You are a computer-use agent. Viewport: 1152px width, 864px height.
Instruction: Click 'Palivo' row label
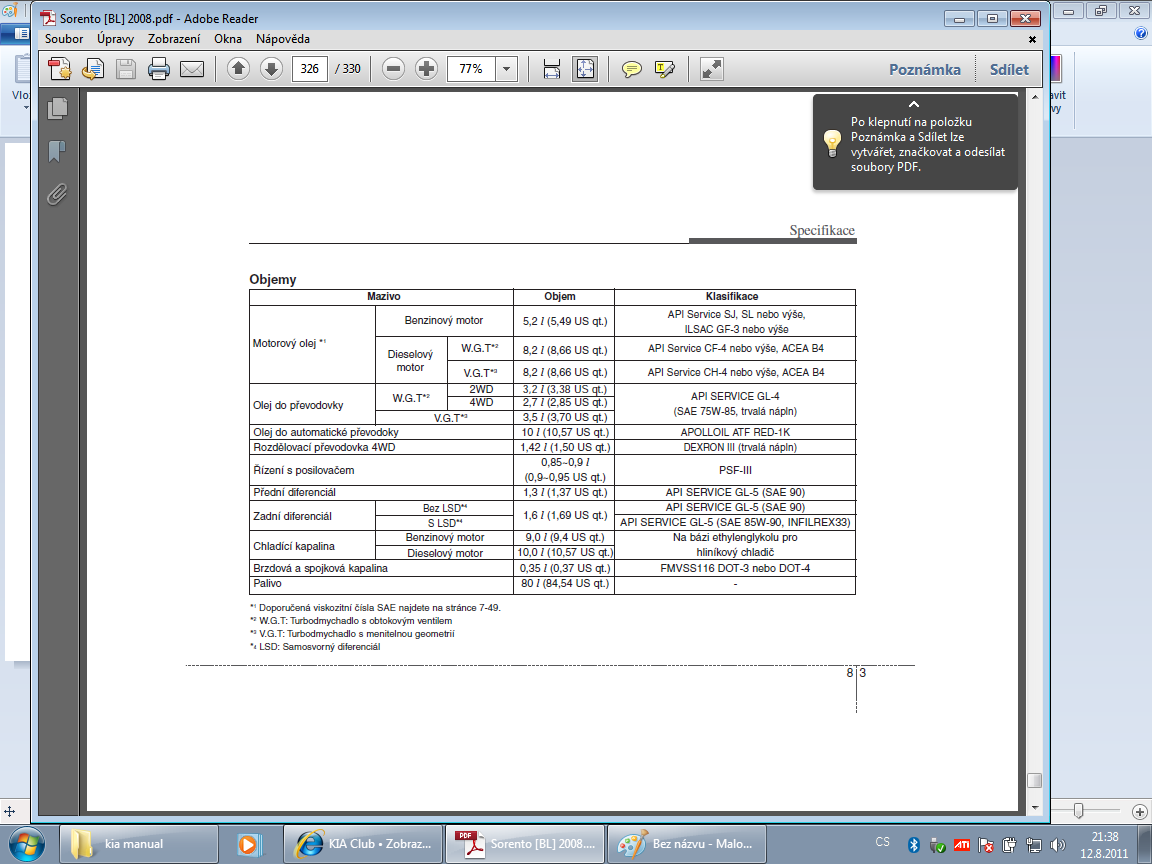(x=267, y=583)
